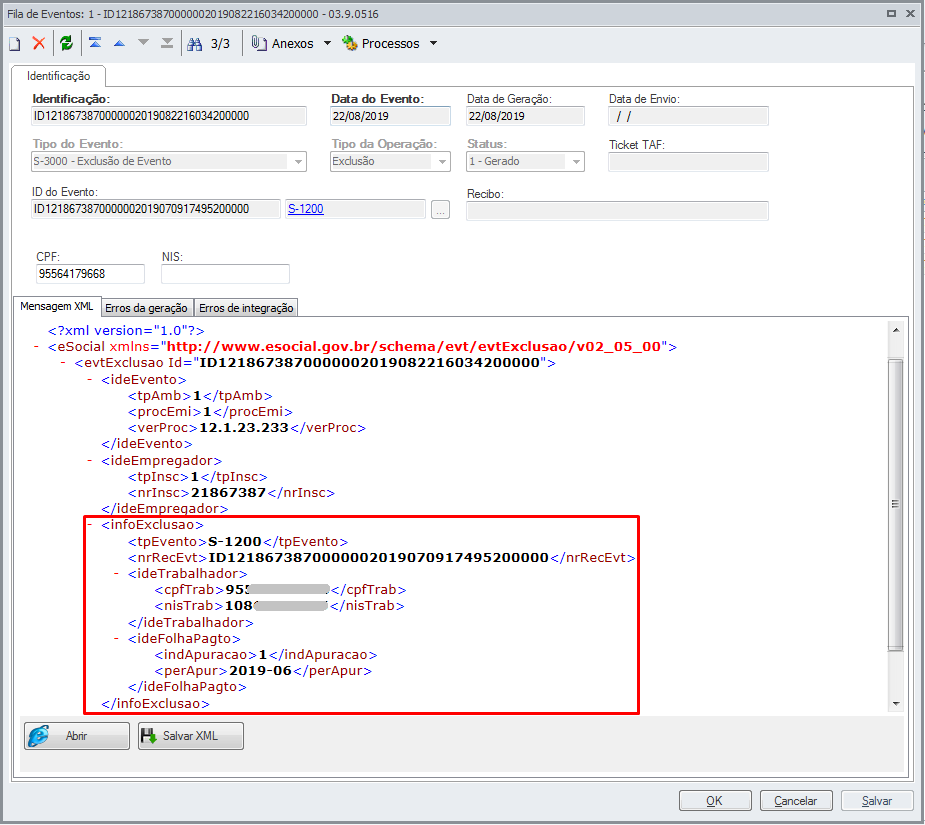This screenshot has height=825, width=925.
Task: Switch to Erros de integração tab
Action: [246, 307]
